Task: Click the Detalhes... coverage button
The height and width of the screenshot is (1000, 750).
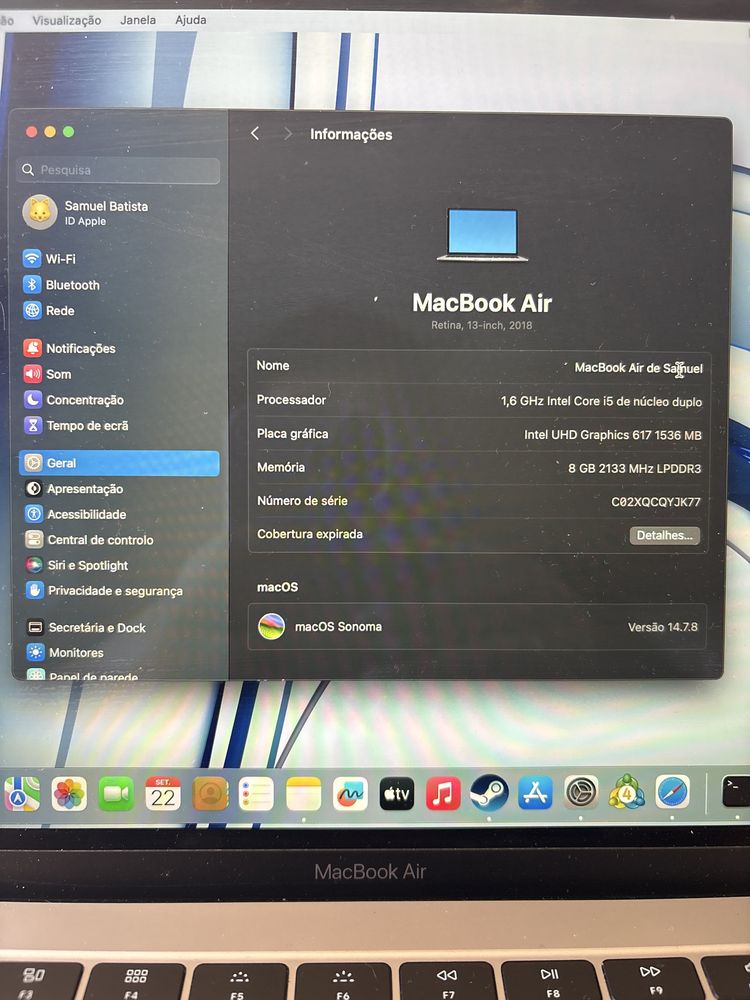Action: coord(665,535)
